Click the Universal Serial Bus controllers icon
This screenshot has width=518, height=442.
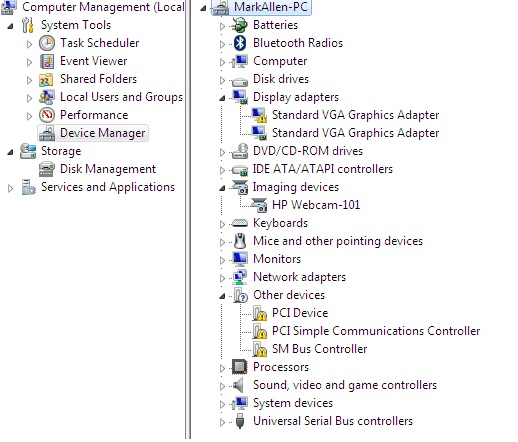click(x=240, y=421)
